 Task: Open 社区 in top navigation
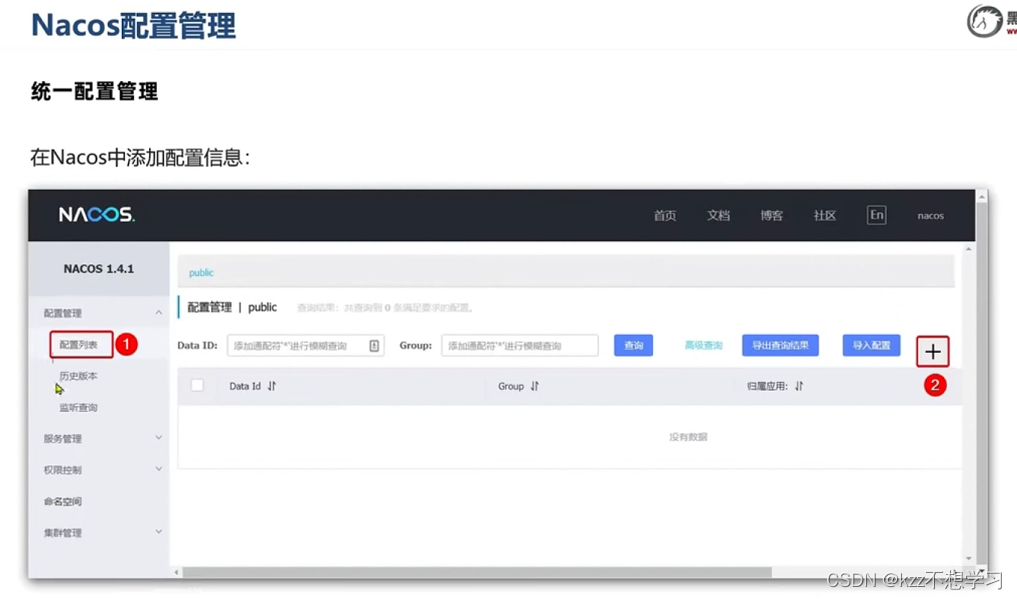(825, 215)
